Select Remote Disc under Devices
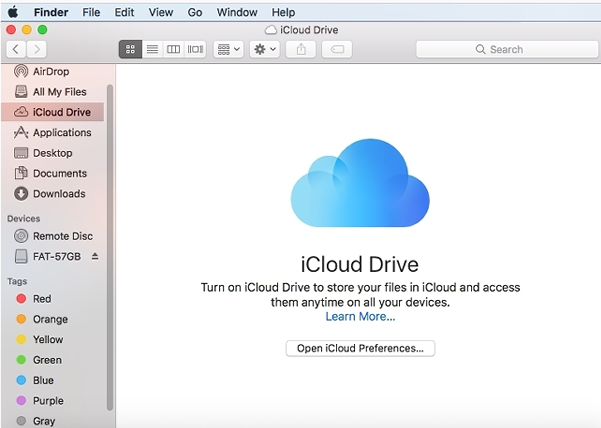 tap(53, 236)
